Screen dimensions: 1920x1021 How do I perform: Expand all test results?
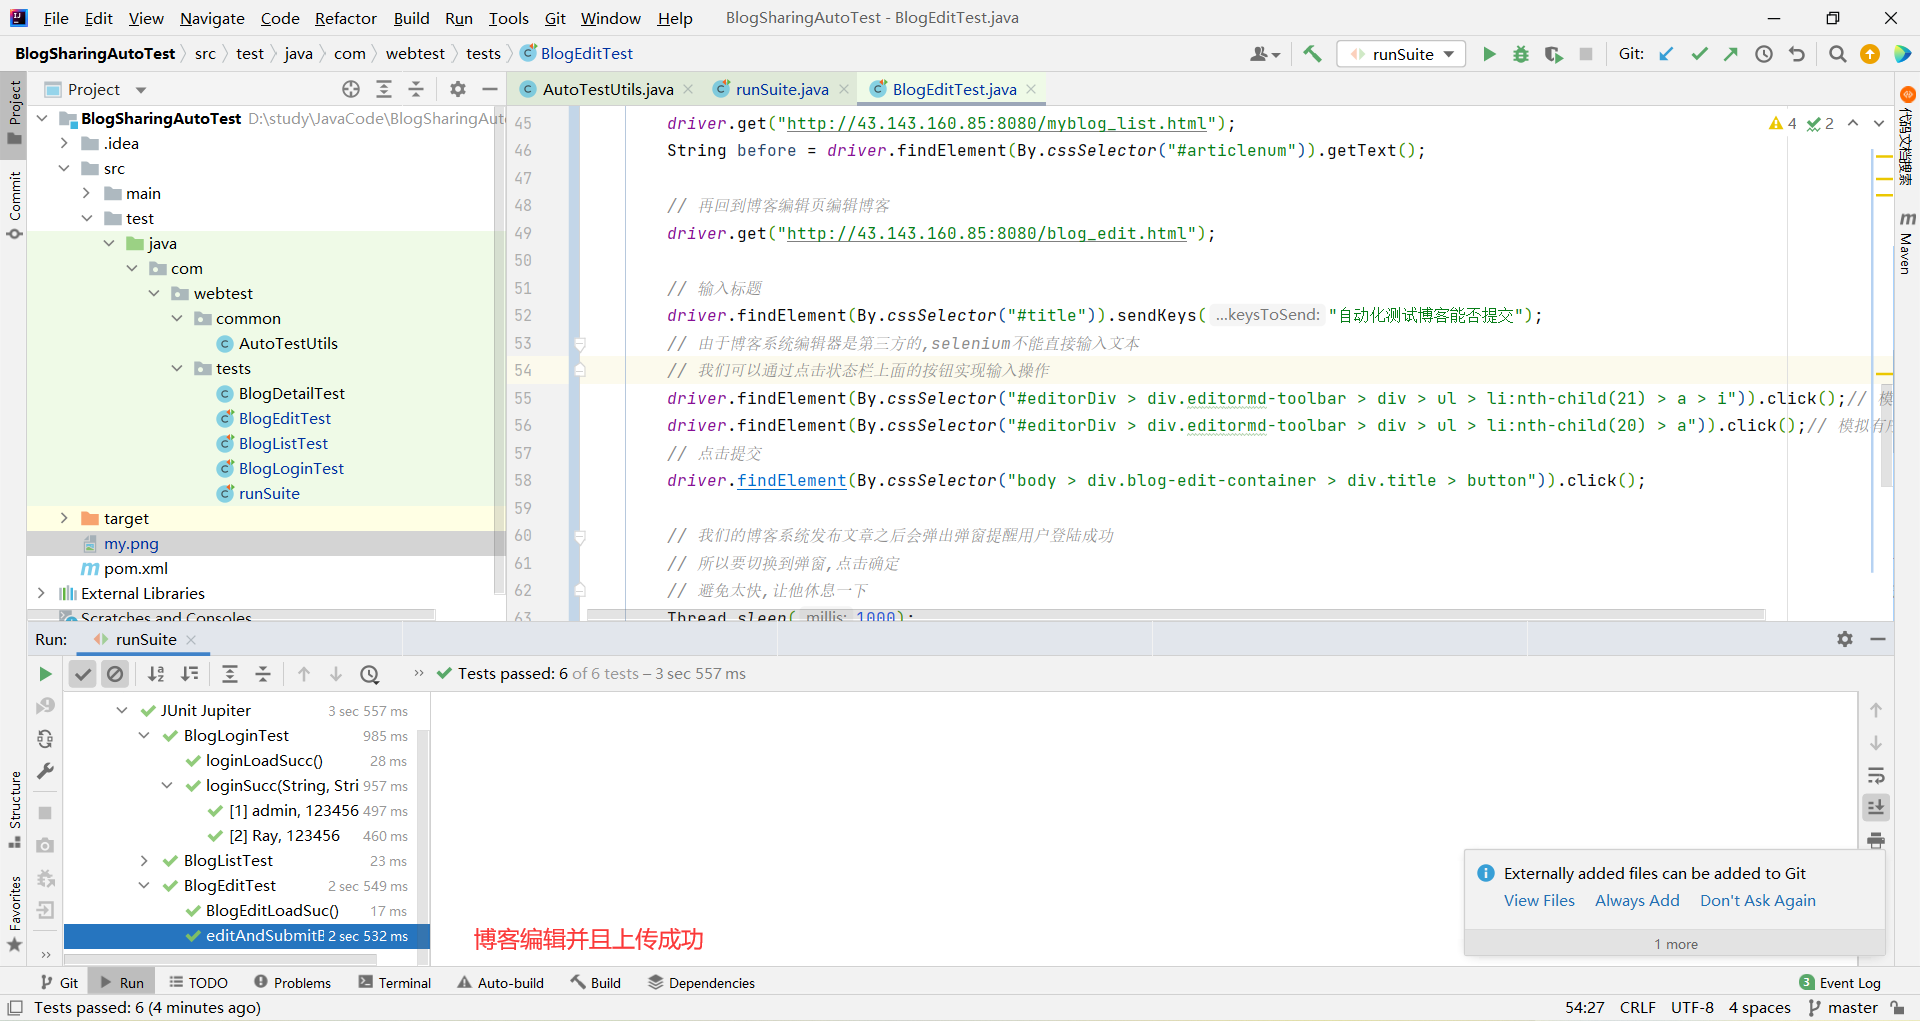coord(230,674)
